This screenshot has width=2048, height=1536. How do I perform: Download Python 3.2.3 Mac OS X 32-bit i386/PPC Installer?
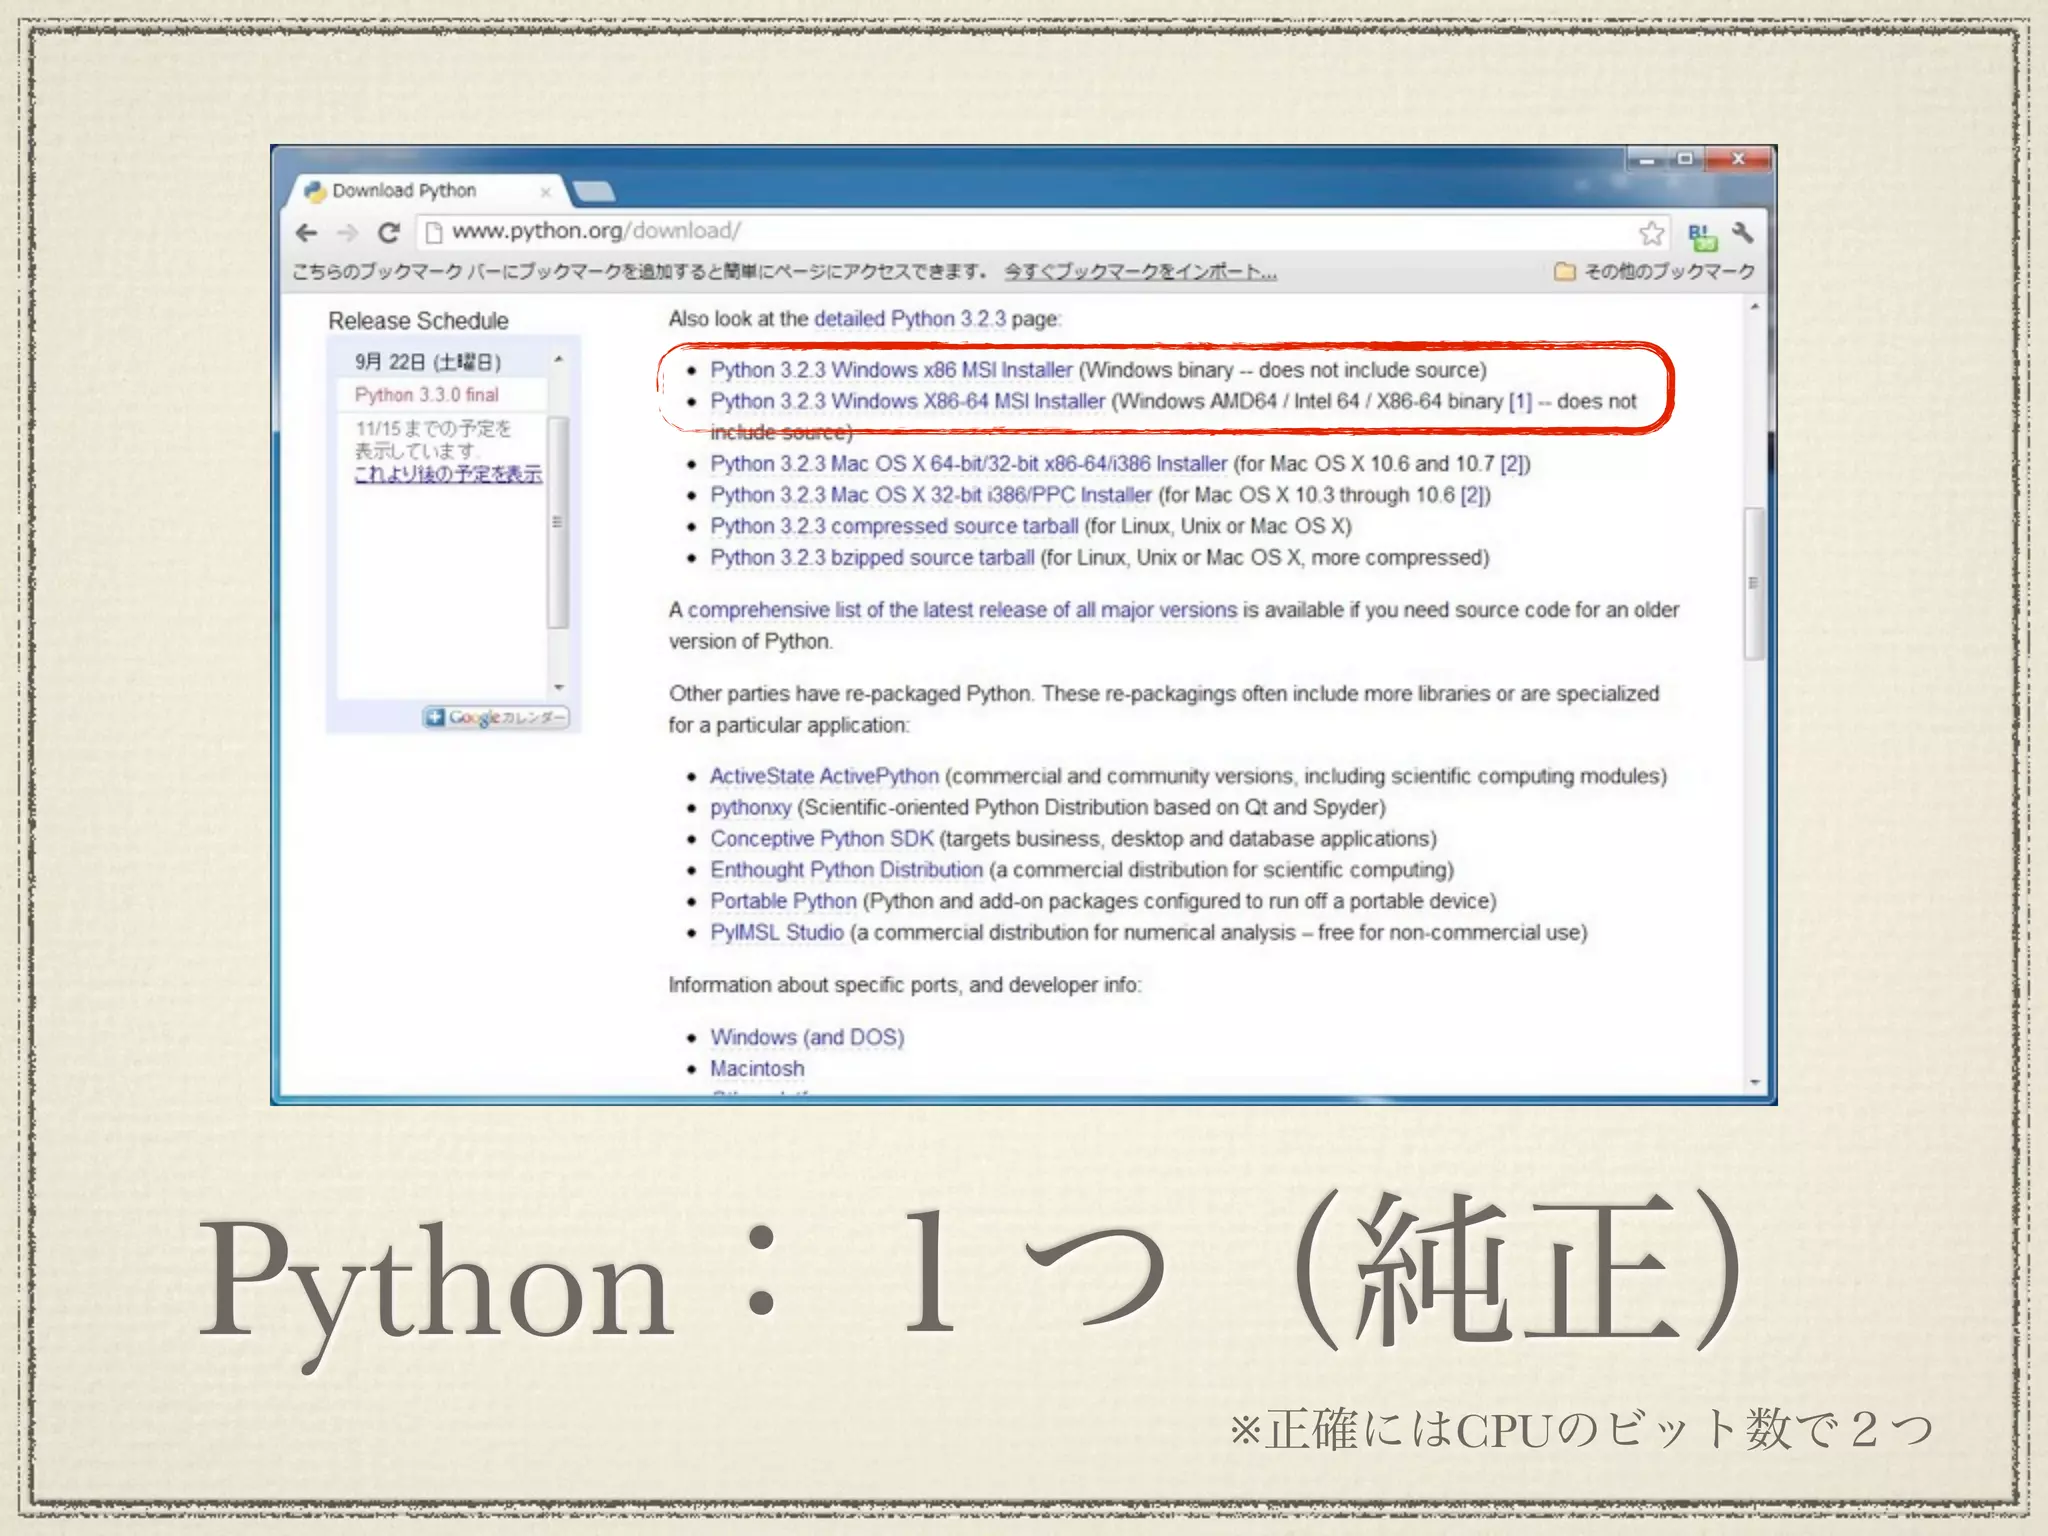point(931,495)
